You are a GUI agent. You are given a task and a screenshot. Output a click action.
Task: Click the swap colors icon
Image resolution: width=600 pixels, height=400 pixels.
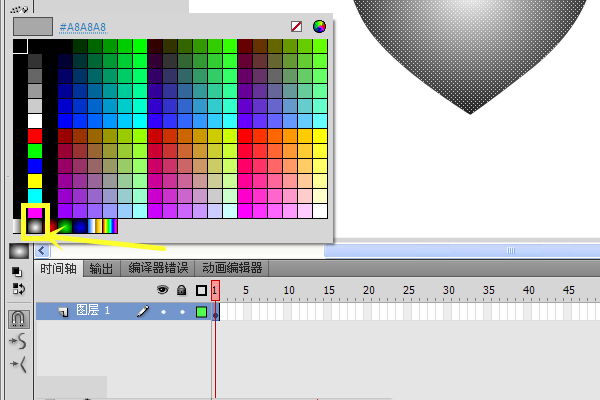click(x=18, y=289)
